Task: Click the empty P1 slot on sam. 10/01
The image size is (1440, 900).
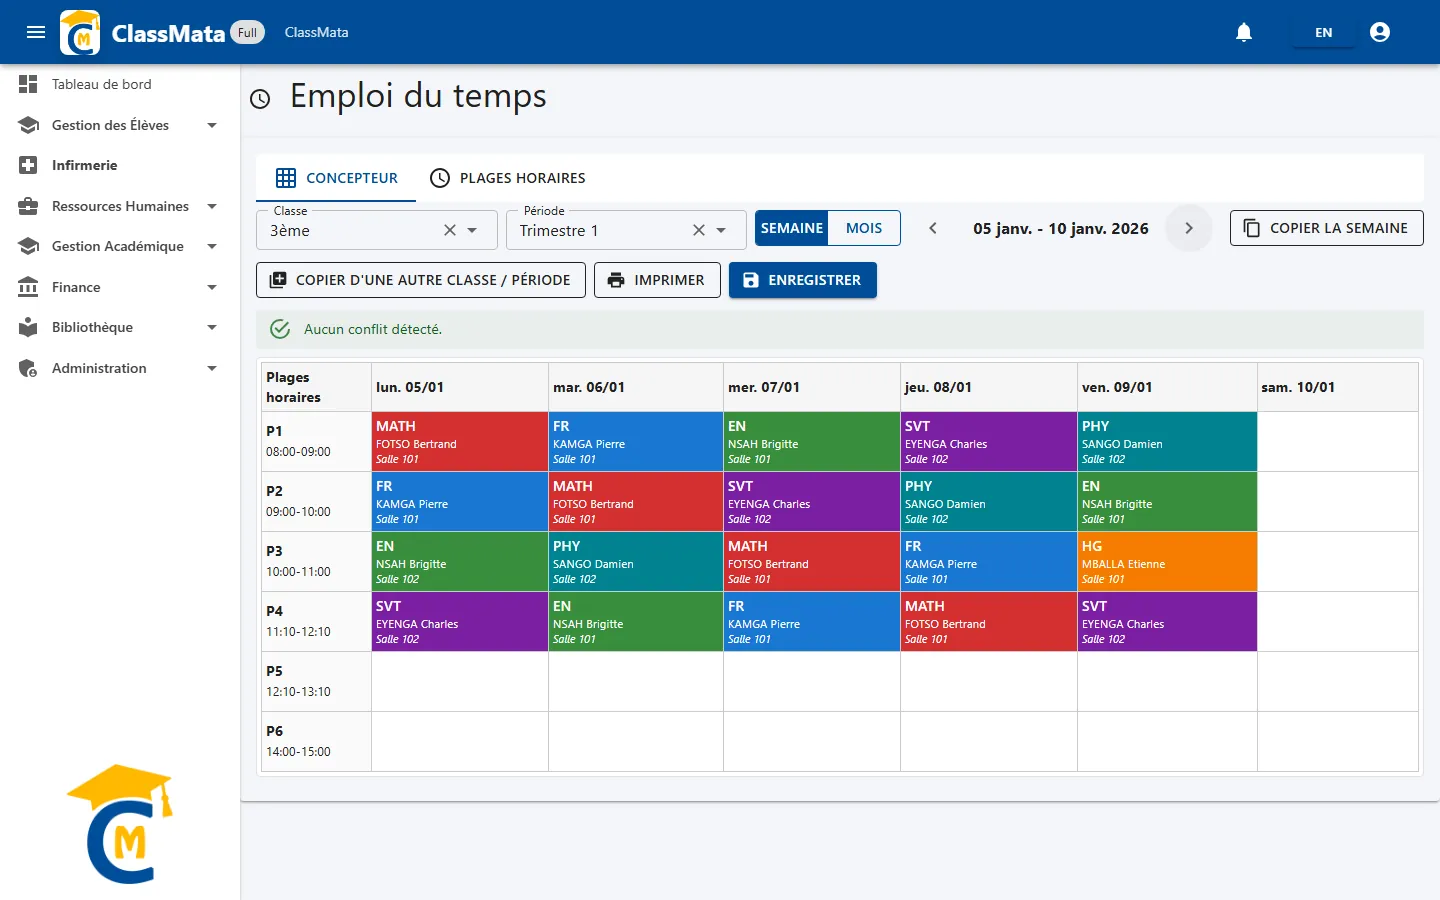Action: pyautogui.click(x=1338, y=441)
